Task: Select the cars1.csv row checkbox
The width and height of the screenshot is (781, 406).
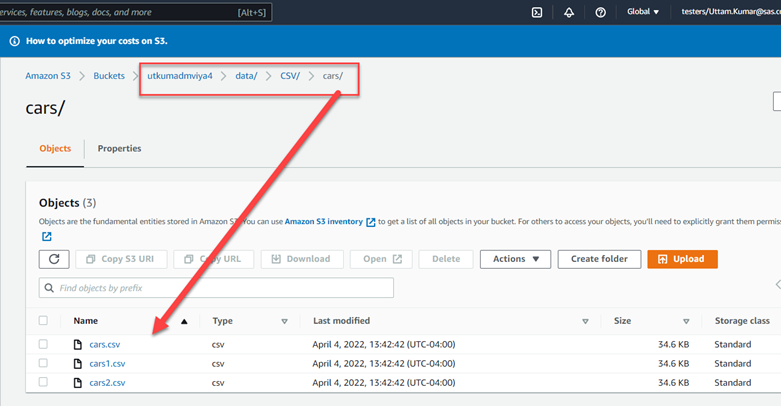Action: pyautogui.click(x=43, y=363)
